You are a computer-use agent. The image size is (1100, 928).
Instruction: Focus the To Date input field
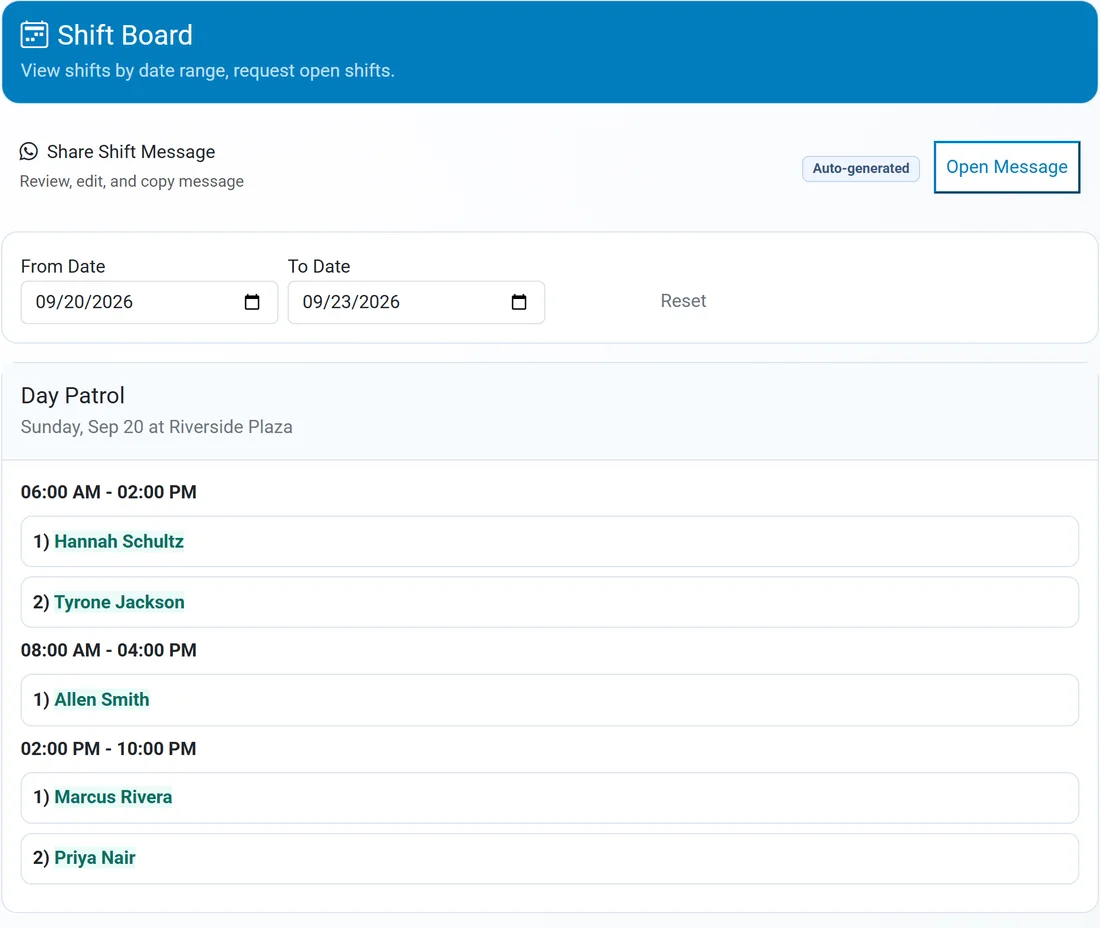416,302
